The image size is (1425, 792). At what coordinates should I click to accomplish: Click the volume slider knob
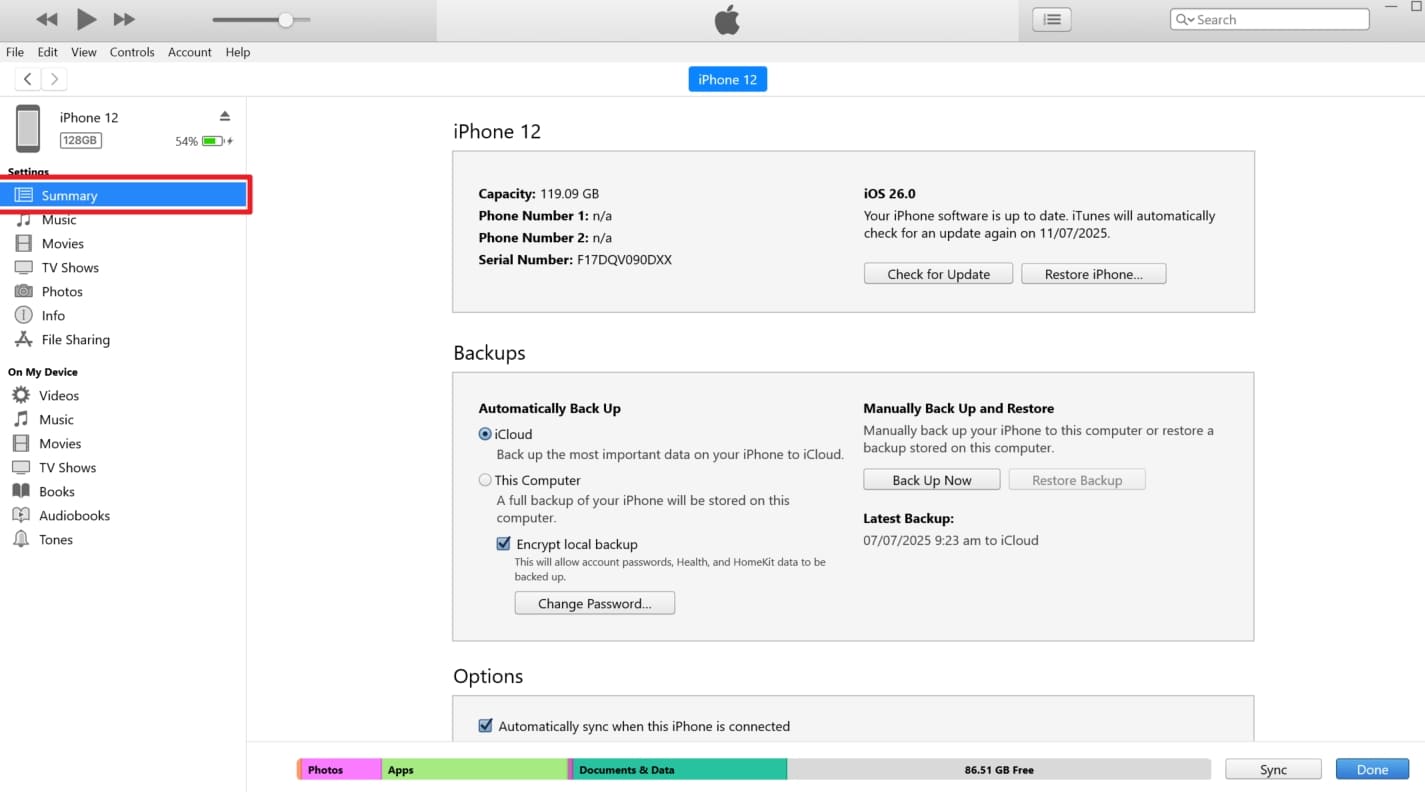(286, 19)
